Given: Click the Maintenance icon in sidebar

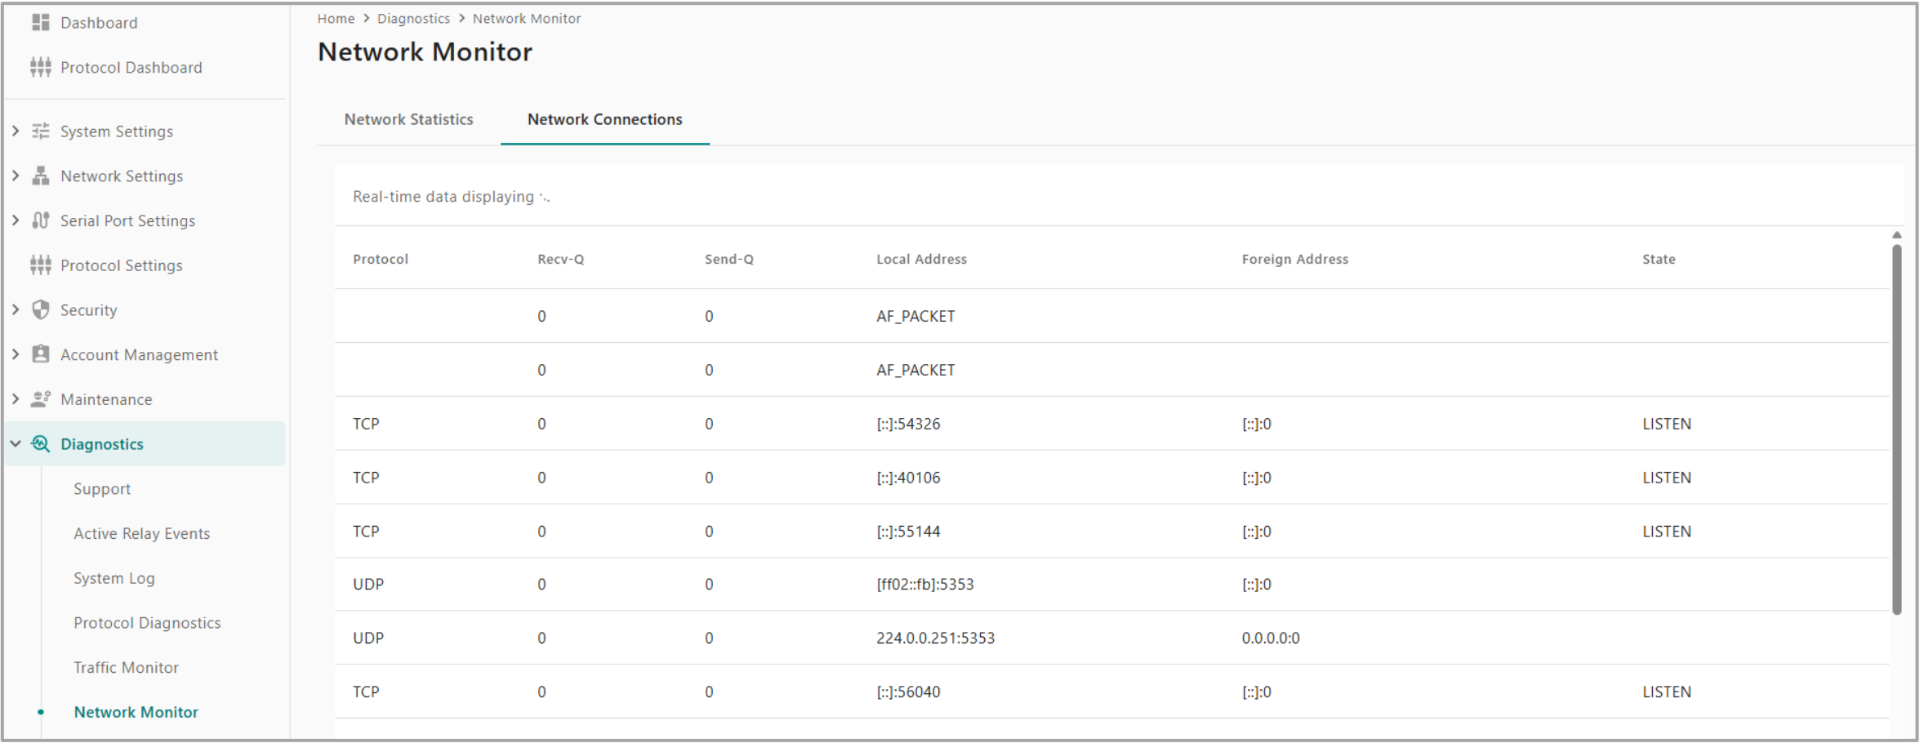Looking at the screenshot, I should [40, 399].
